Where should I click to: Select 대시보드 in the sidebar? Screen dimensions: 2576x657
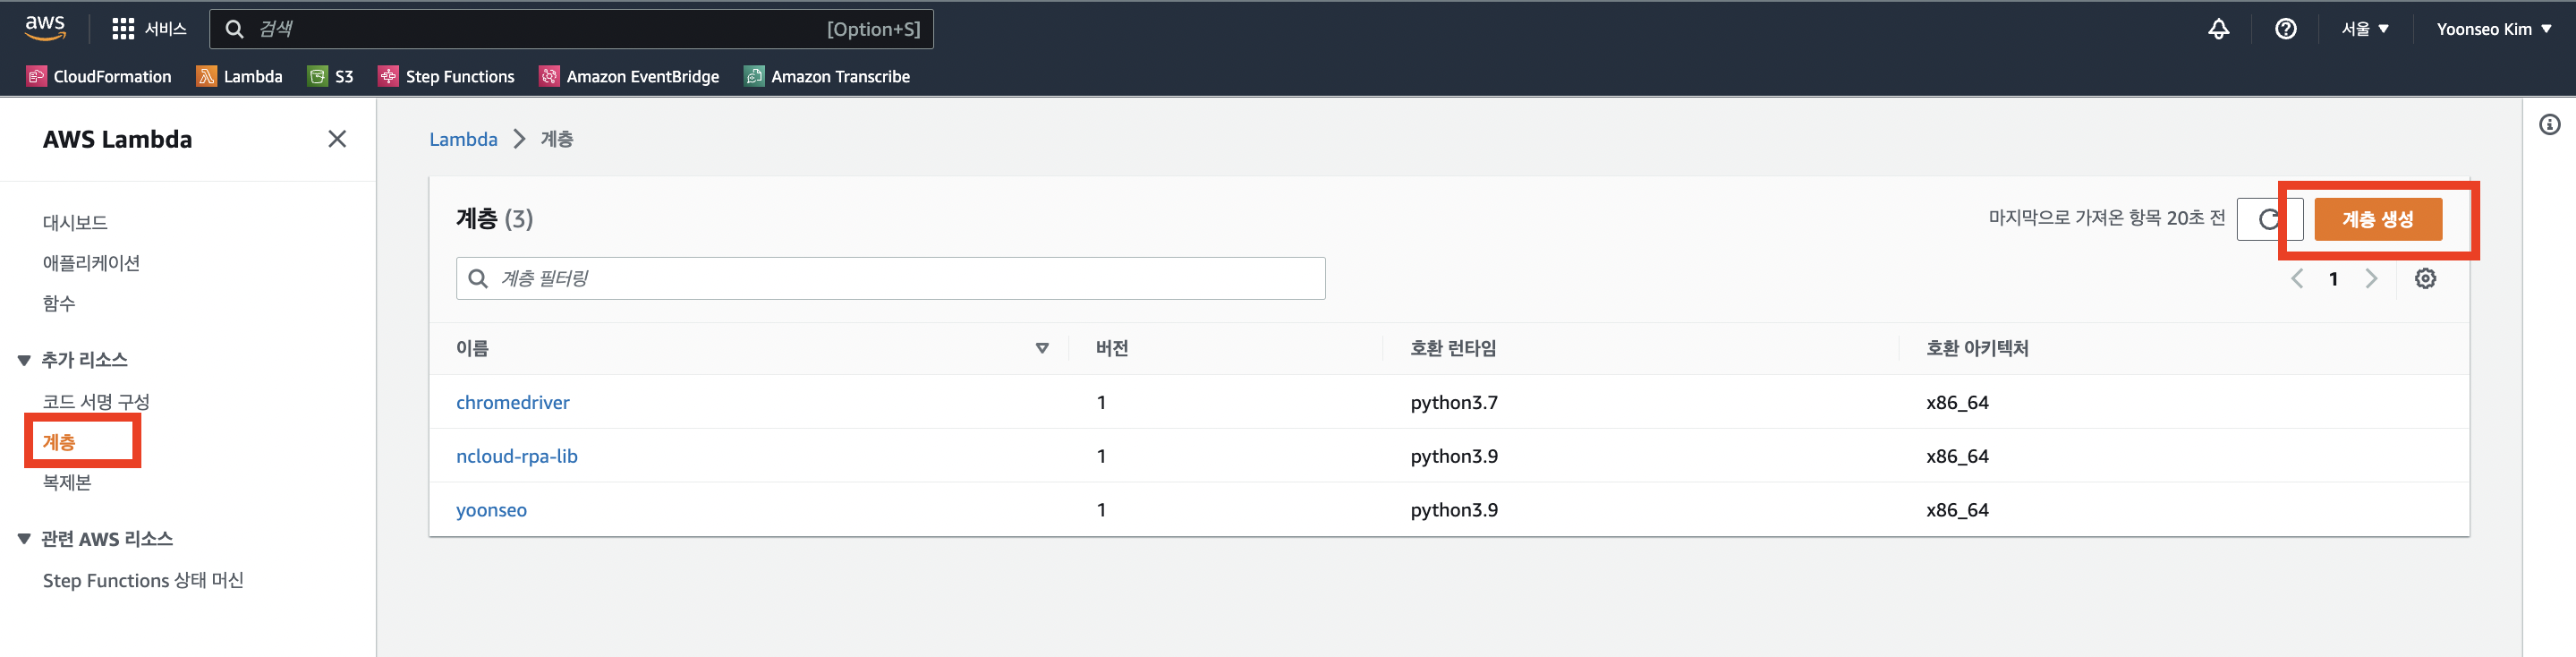[75, 222]
